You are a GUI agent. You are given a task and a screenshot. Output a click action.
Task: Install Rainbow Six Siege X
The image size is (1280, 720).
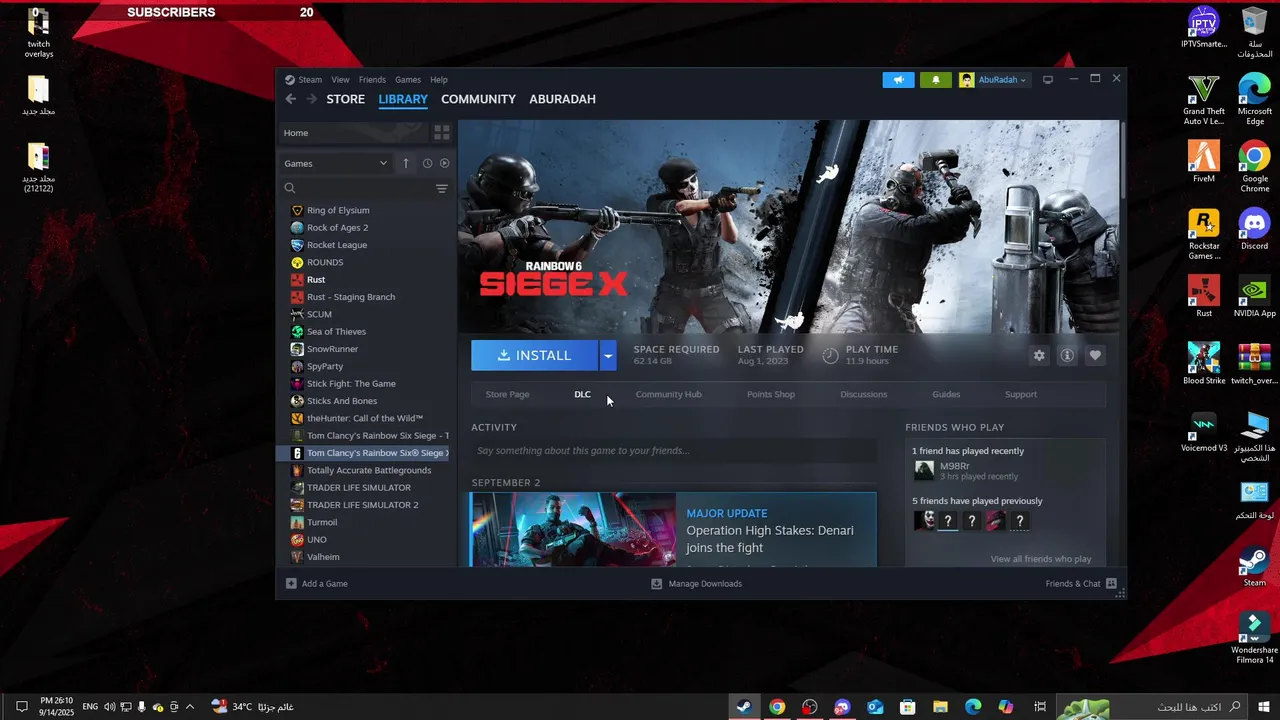[534, 355]
